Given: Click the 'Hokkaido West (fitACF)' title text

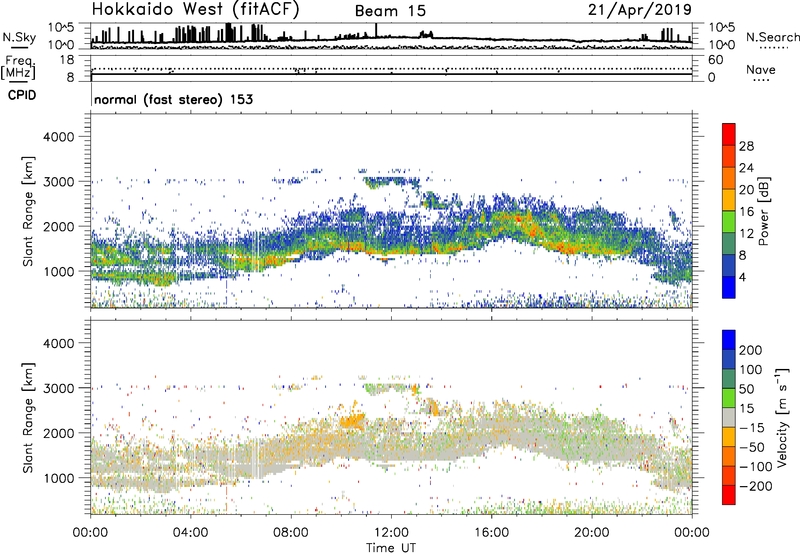Looking at the screenshot, I should click(x=195, y=10).
